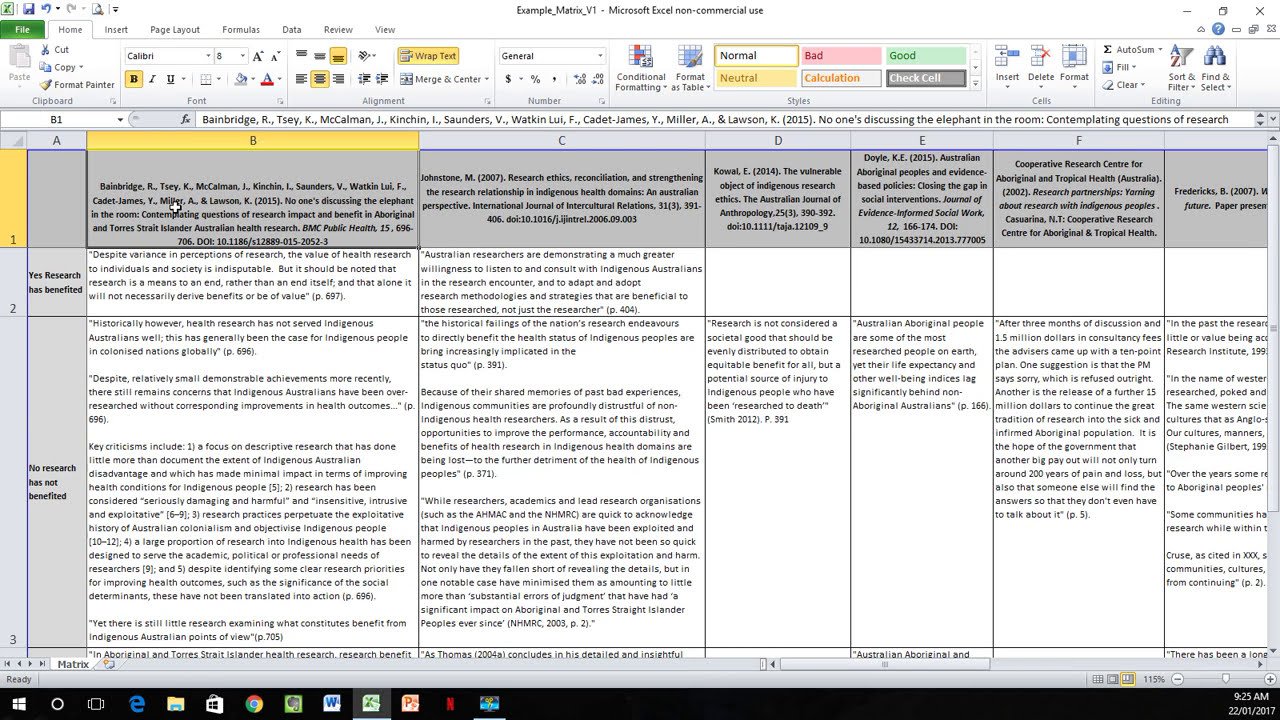1280x720 pixels.
Task: Apply Percent Style format
Action: (x=535, y=79)
